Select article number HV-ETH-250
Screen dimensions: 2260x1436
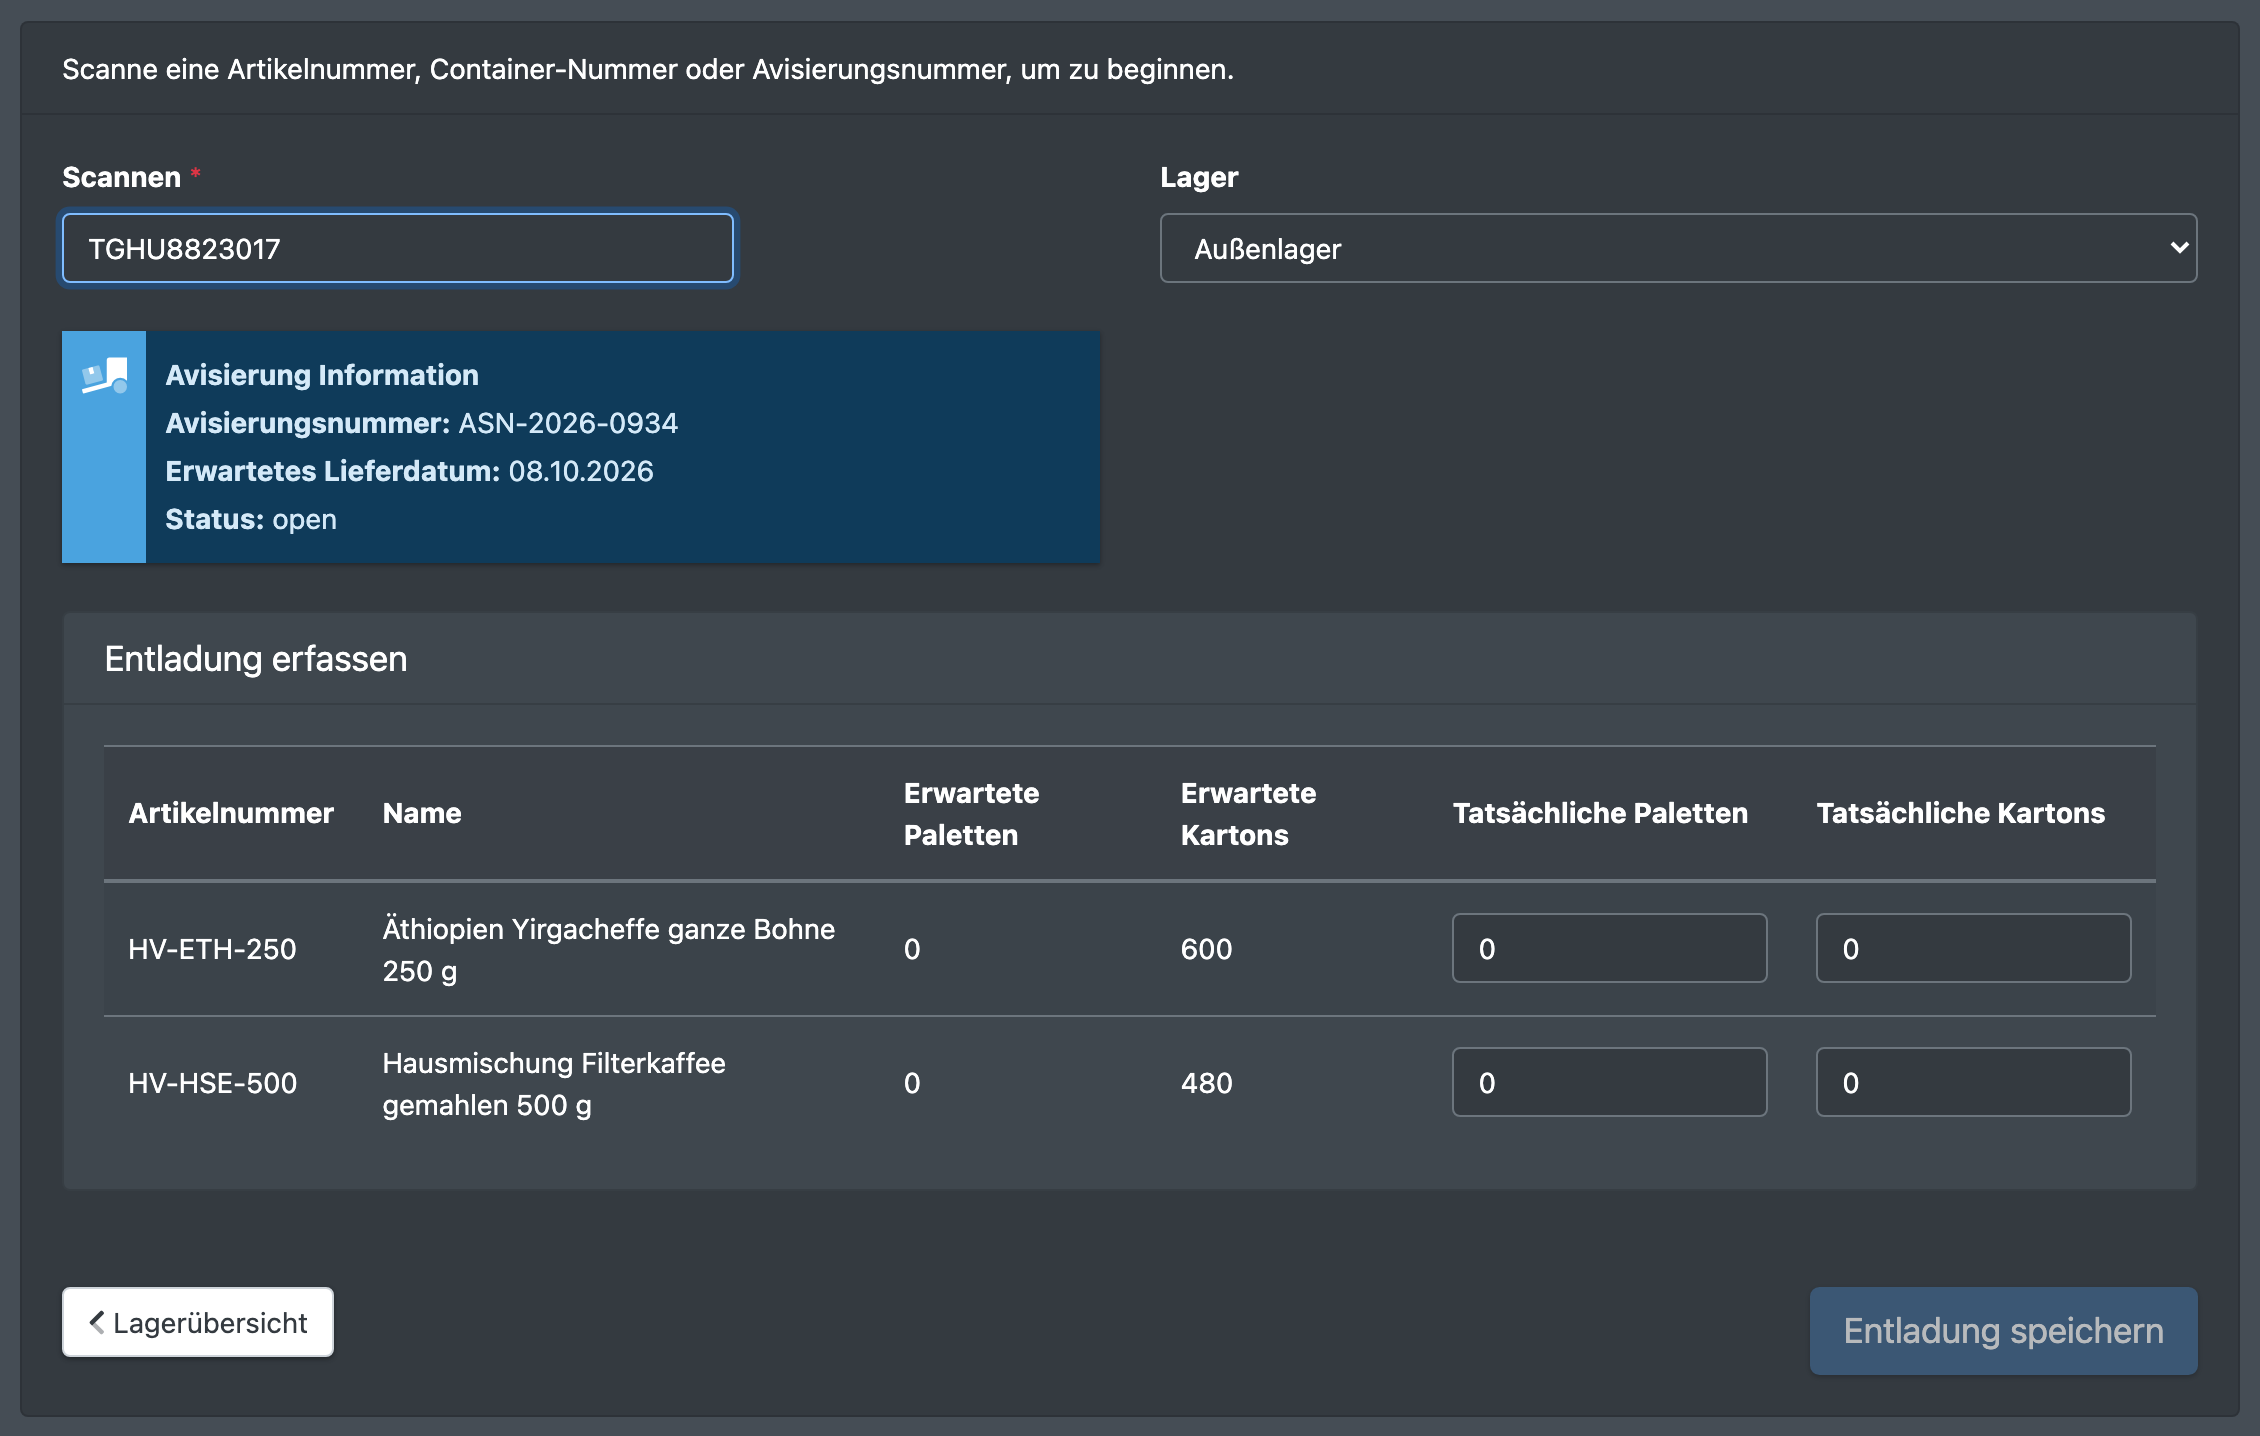coord(212,949)
